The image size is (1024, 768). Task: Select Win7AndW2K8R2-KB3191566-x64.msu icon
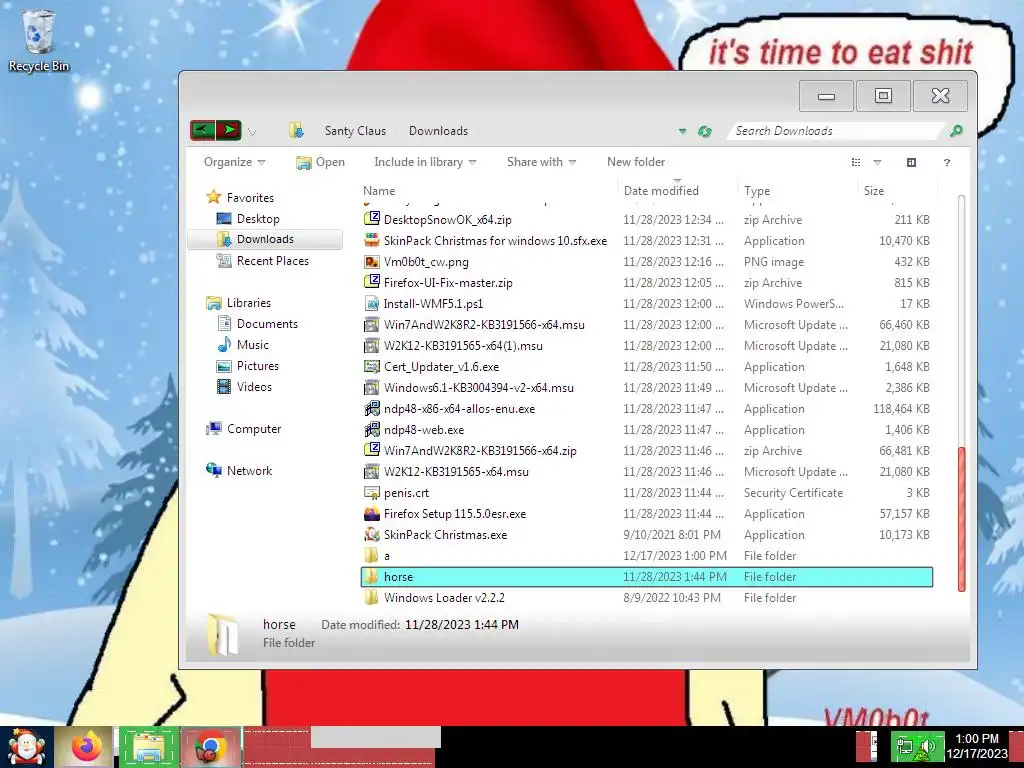(372, 325)
